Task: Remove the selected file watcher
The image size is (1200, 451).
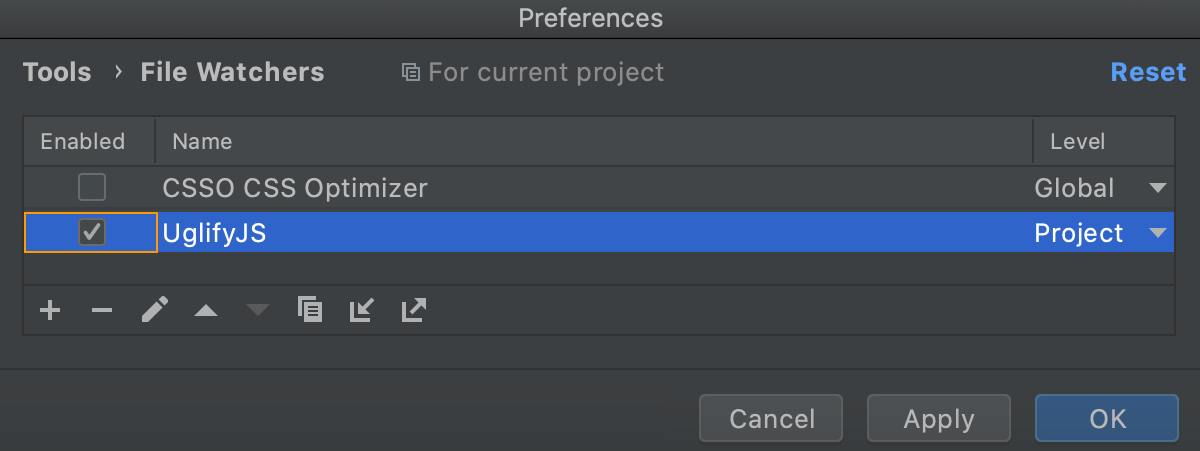Action: coord(102,310)
